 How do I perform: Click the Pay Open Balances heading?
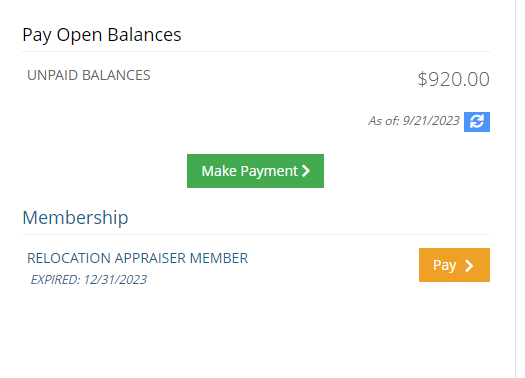pos(102,35)
